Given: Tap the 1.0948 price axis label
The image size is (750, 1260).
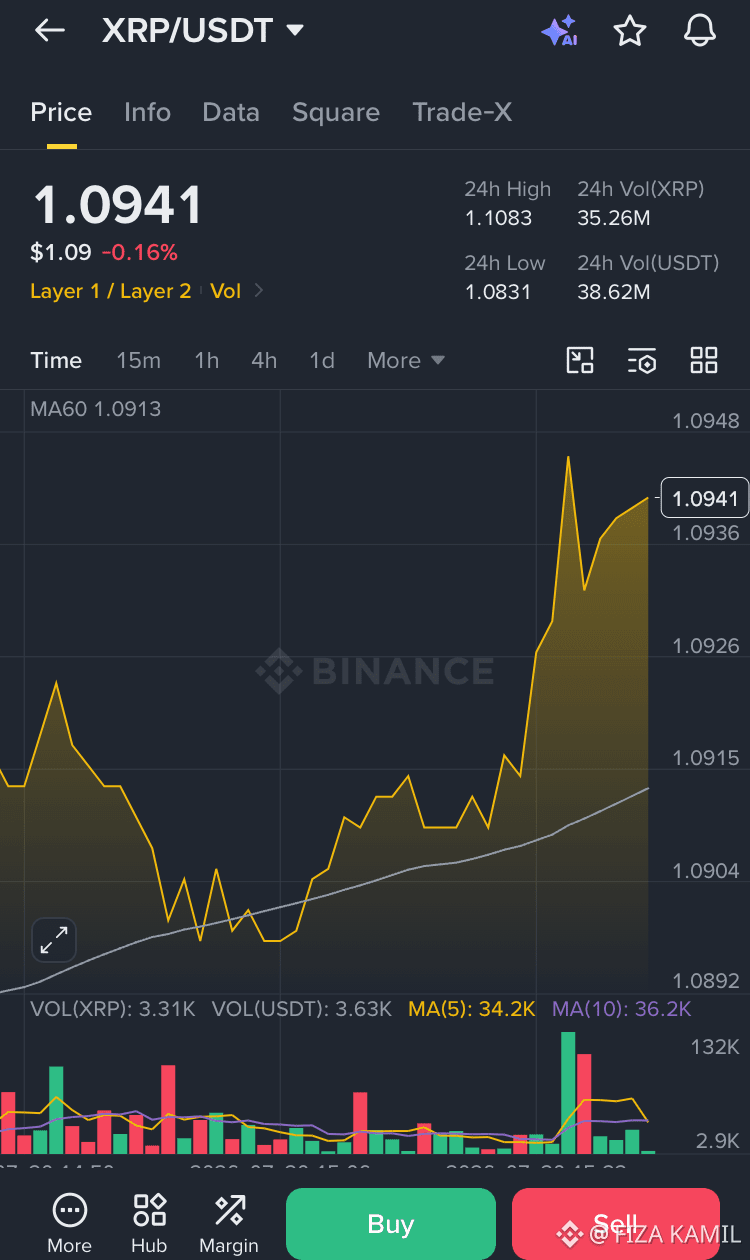Looking at the screenshot, I should pyautogui.click(x=706, y=421).
